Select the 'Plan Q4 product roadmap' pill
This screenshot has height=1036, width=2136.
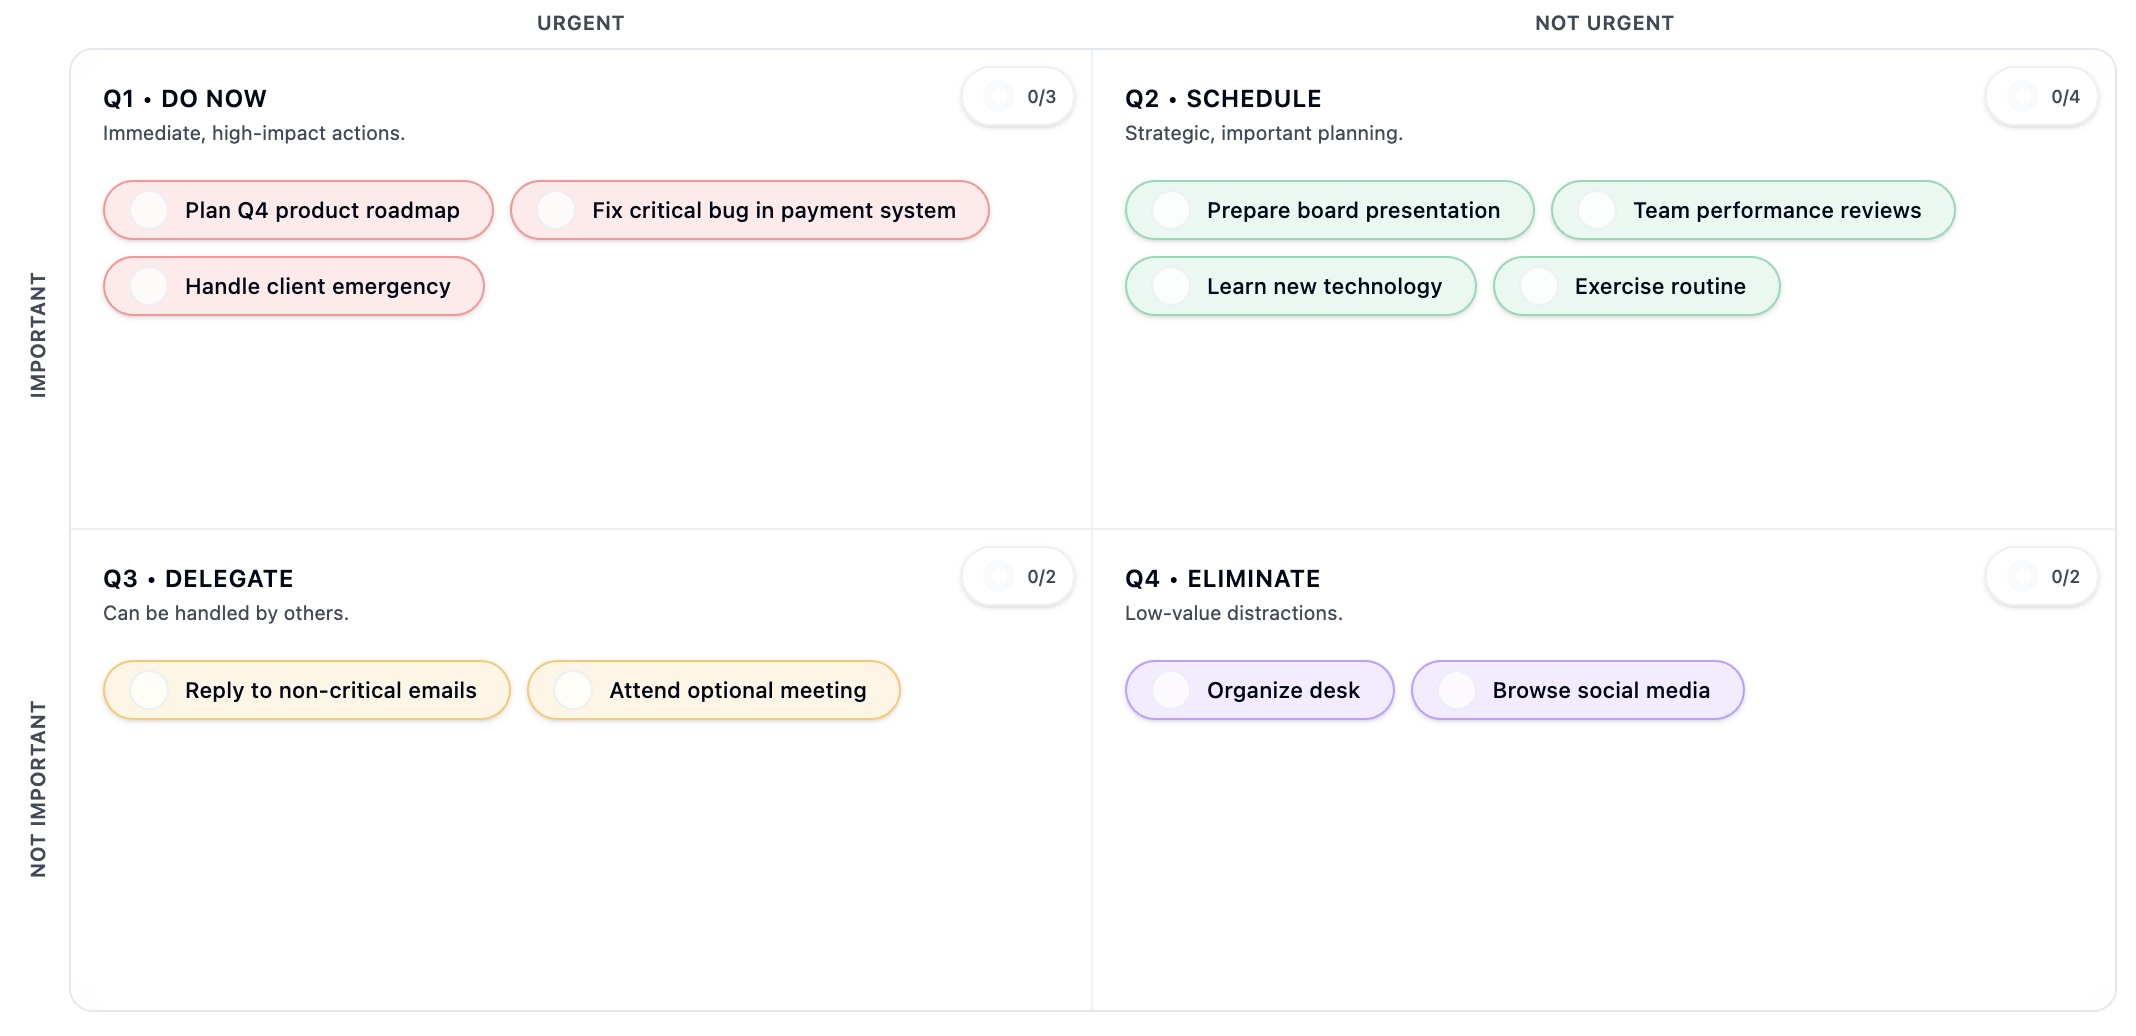pos(297,210)
